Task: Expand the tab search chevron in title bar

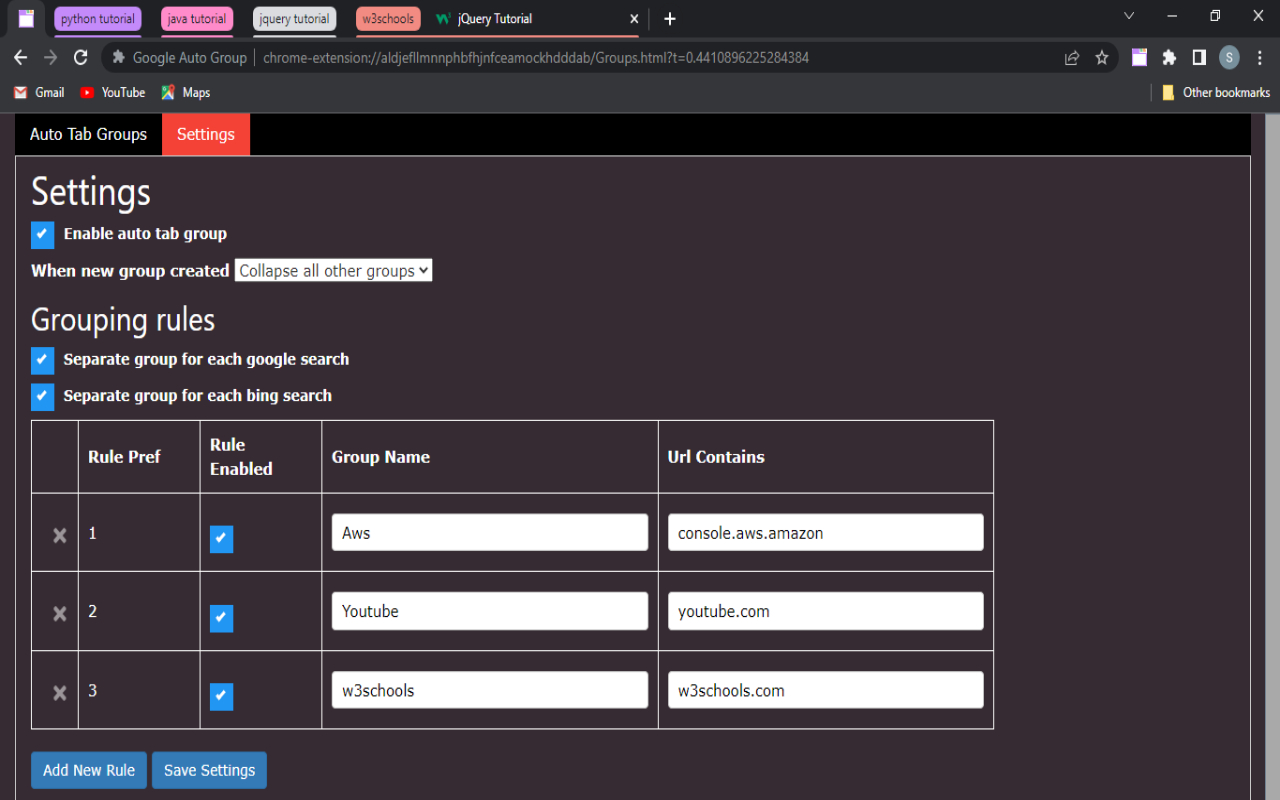Action: click(1129, 16)
